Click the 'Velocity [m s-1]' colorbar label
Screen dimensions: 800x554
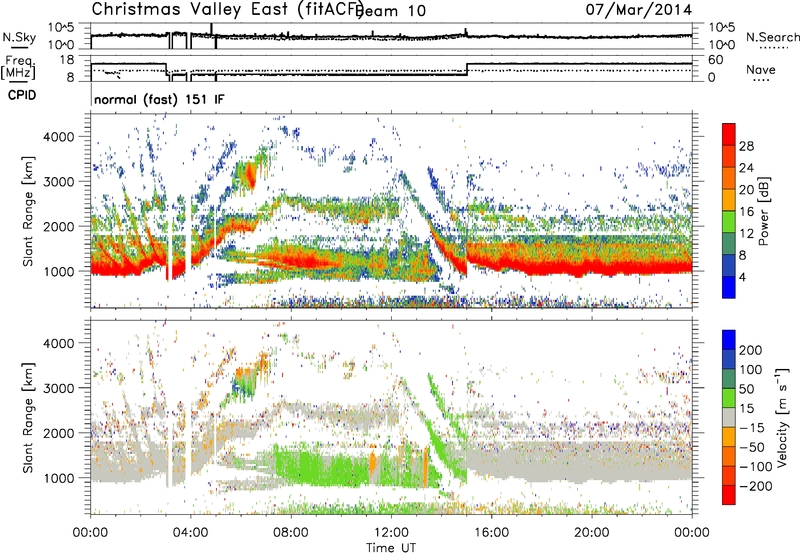pyautogui.click(x=781, y=418)
